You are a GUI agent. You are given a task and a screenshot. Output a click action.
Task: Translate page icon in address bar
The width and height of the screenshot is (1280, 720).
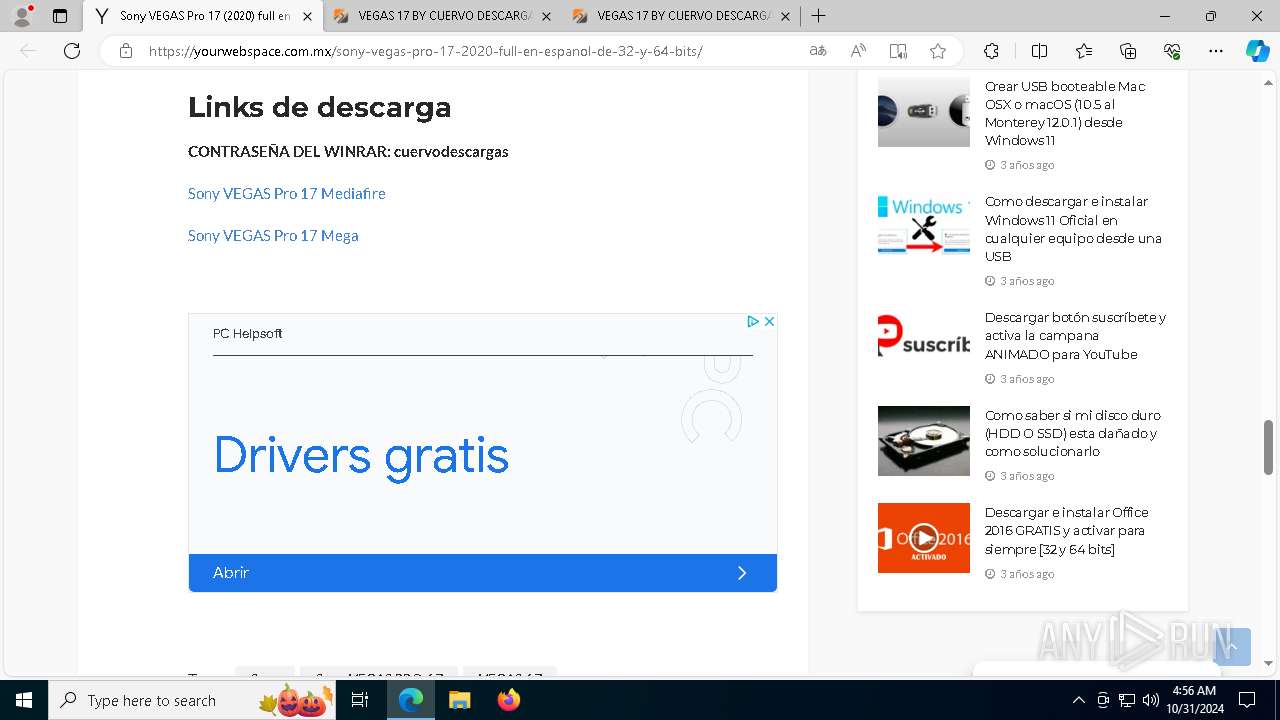(818, 51)
